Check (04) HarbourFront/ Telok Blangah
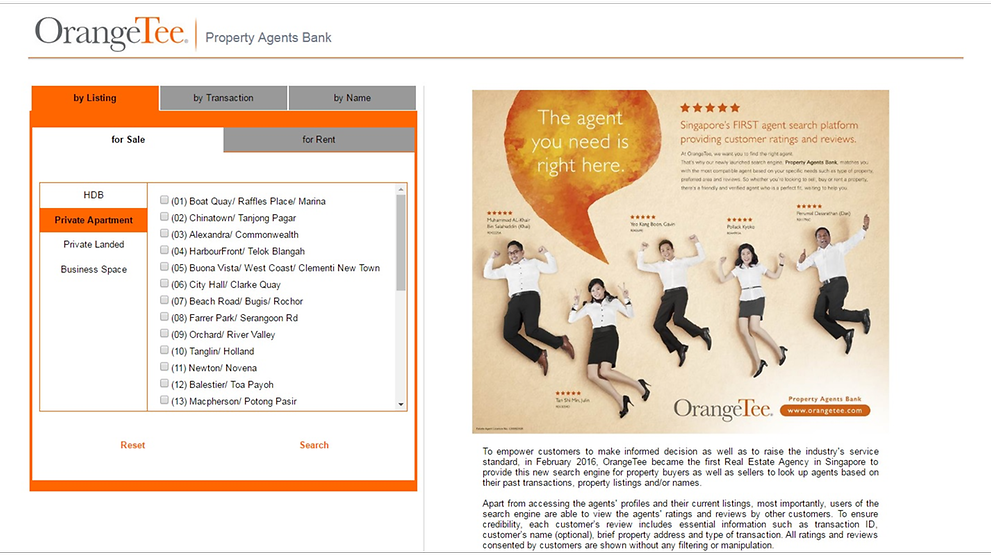Viewport: 991px width, 557px height. pyautogui.click(x=164, y=250)
